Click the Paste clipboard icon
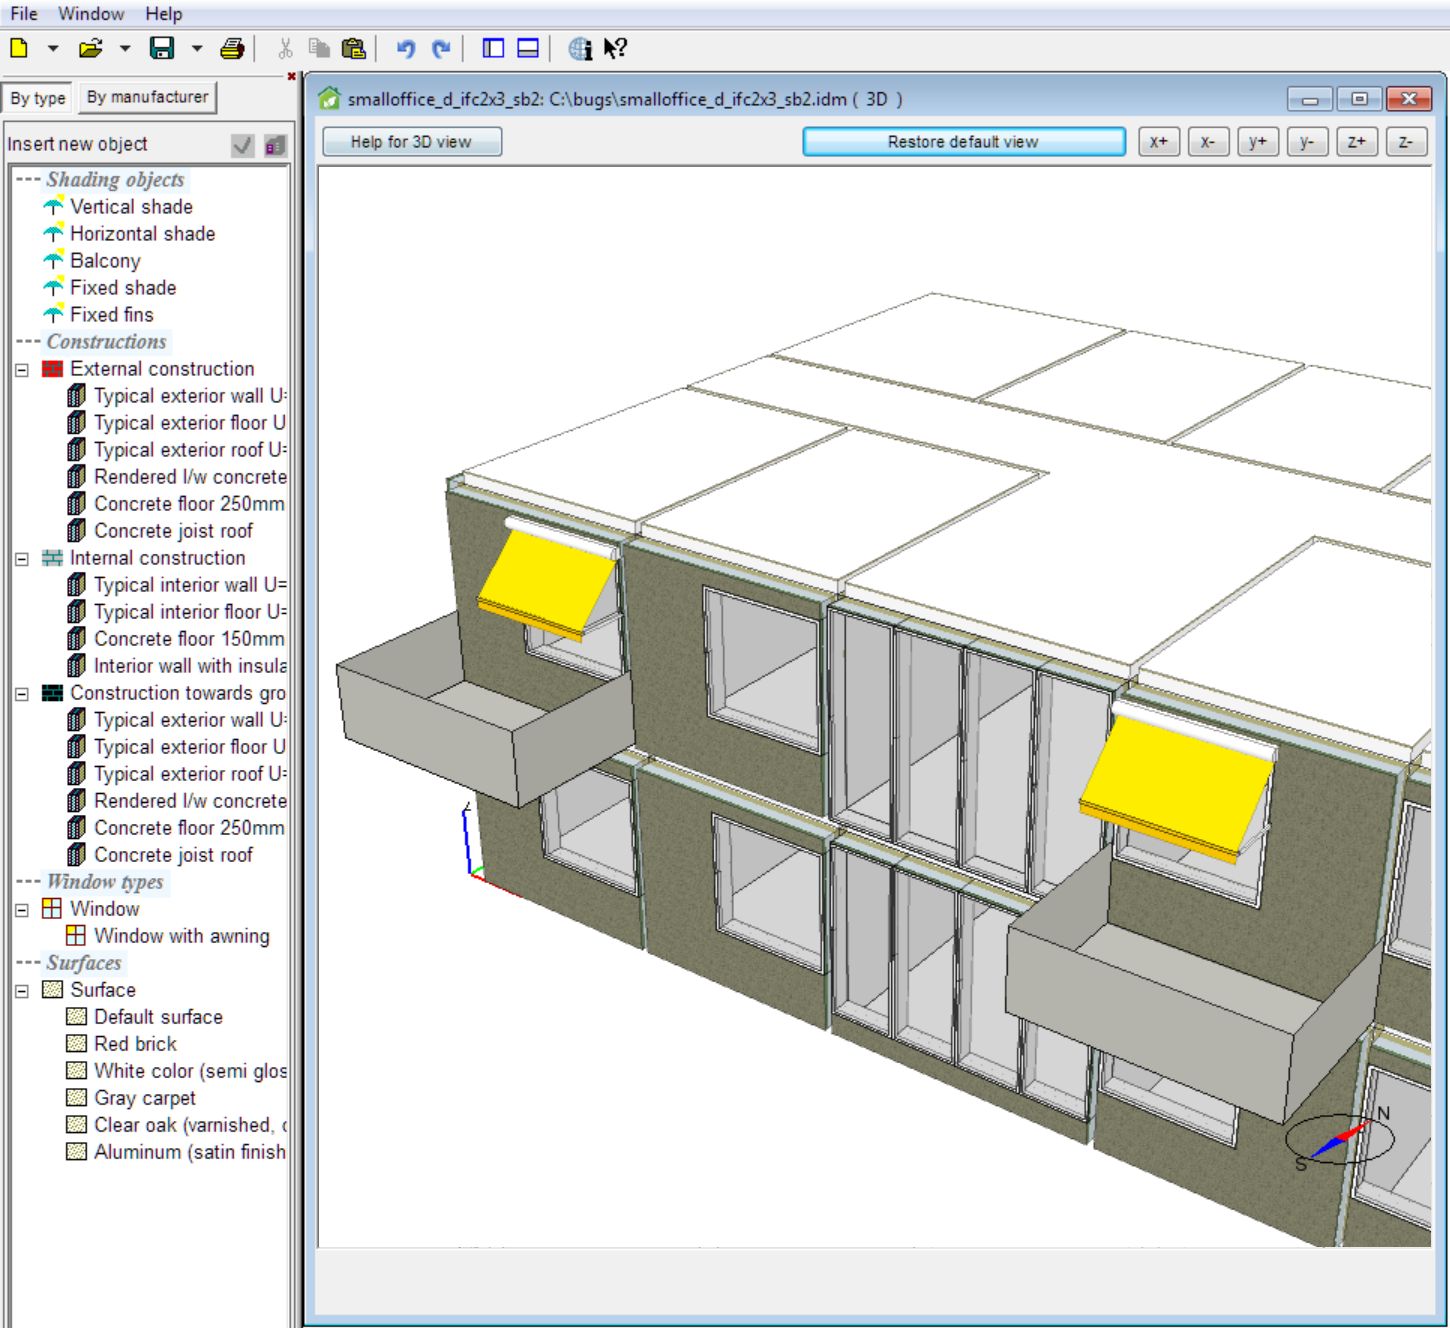1450x1328 pixels. coord(353,48)
